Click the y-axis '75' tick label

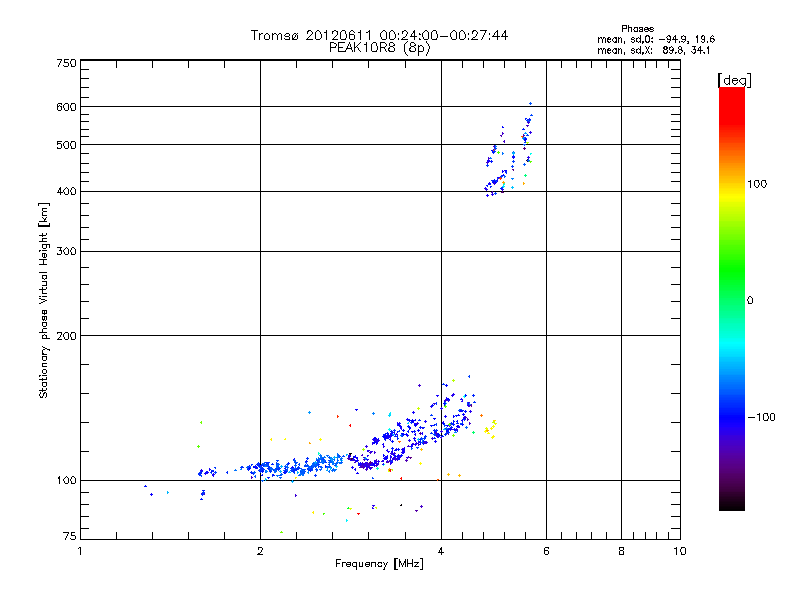[70, 536]
